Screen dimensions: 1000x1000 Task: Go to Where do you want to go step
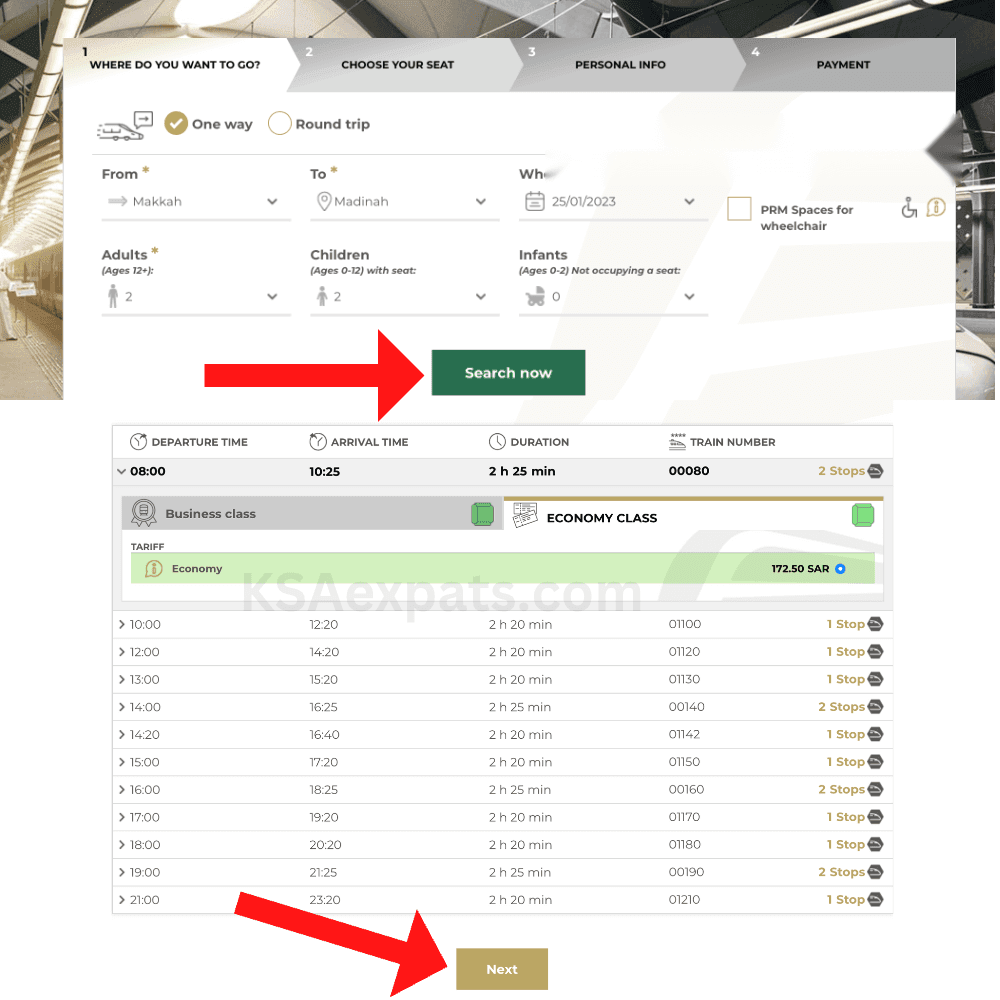tap(175, 64)
